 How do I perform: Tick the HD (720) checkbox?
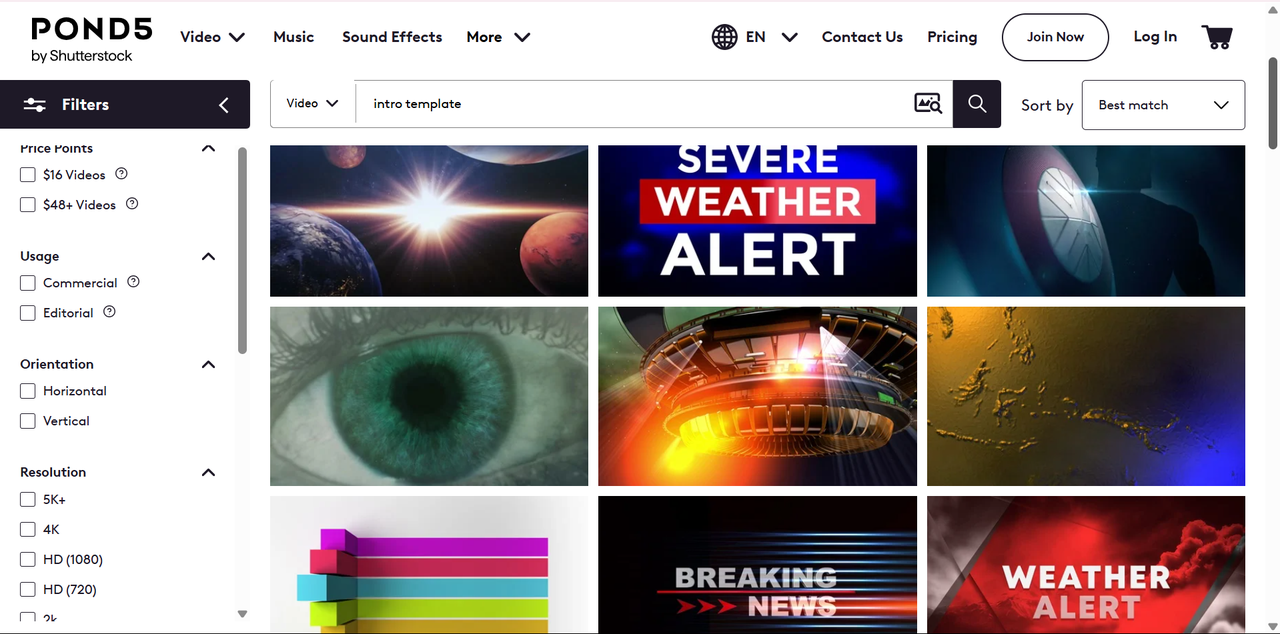28,589
